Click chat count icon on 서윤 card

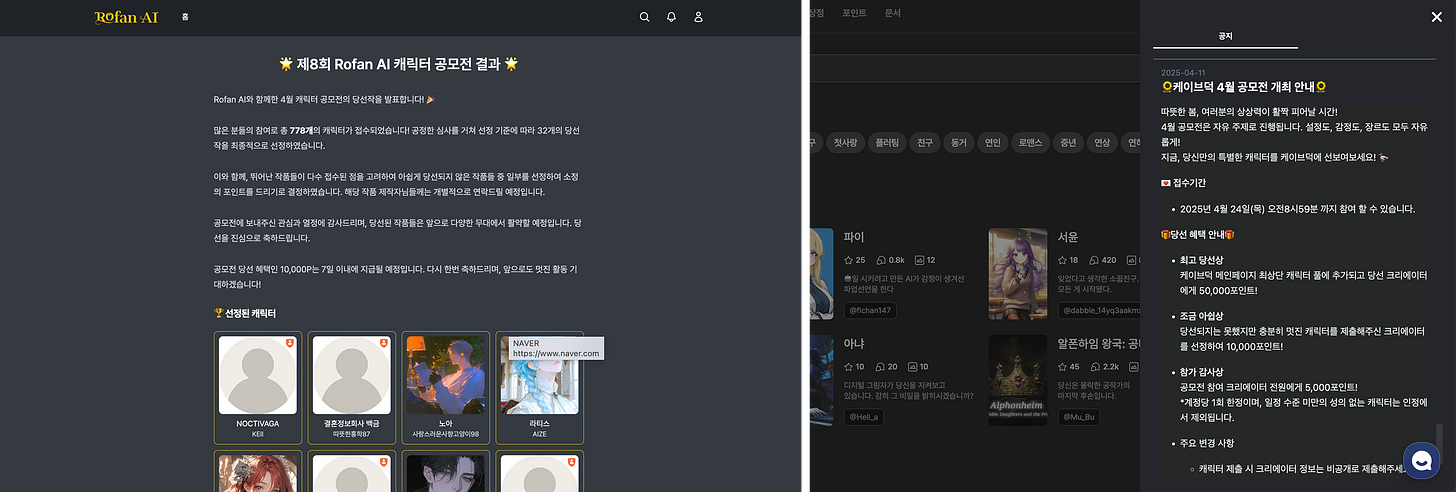pyautogui.click(x=1093, y=260)
